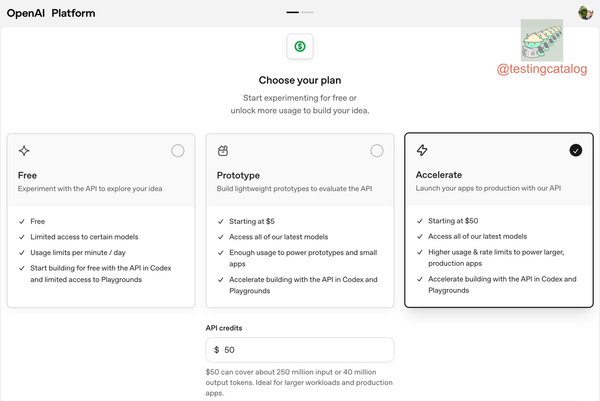Click the lightning bolt Accelerate icon
Screen dimensions: 600x401
422,150
